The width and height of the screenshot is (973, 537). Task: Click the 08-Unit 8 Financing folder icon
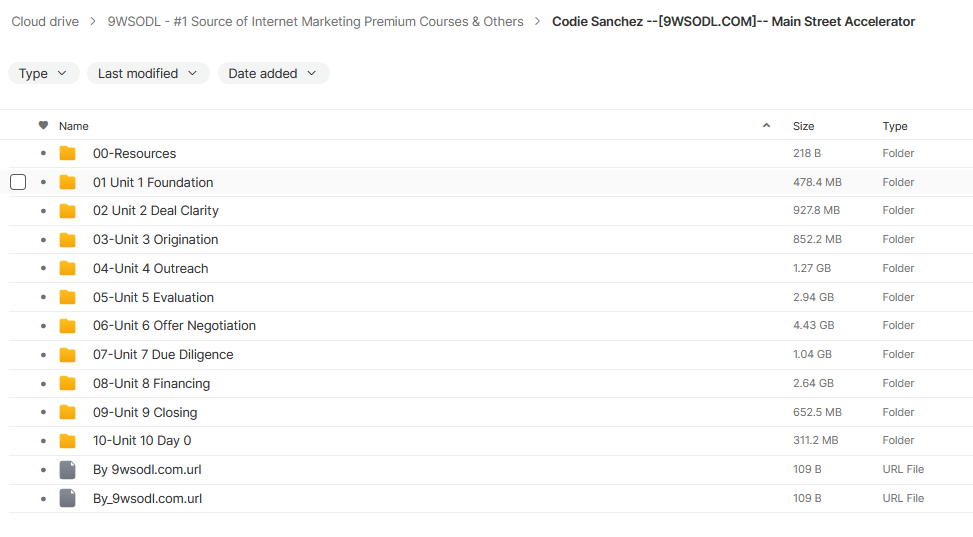(68, 383)
